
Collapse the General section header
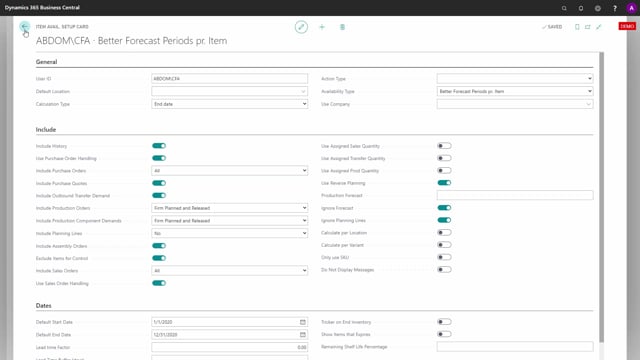click(x=47, y=62)
